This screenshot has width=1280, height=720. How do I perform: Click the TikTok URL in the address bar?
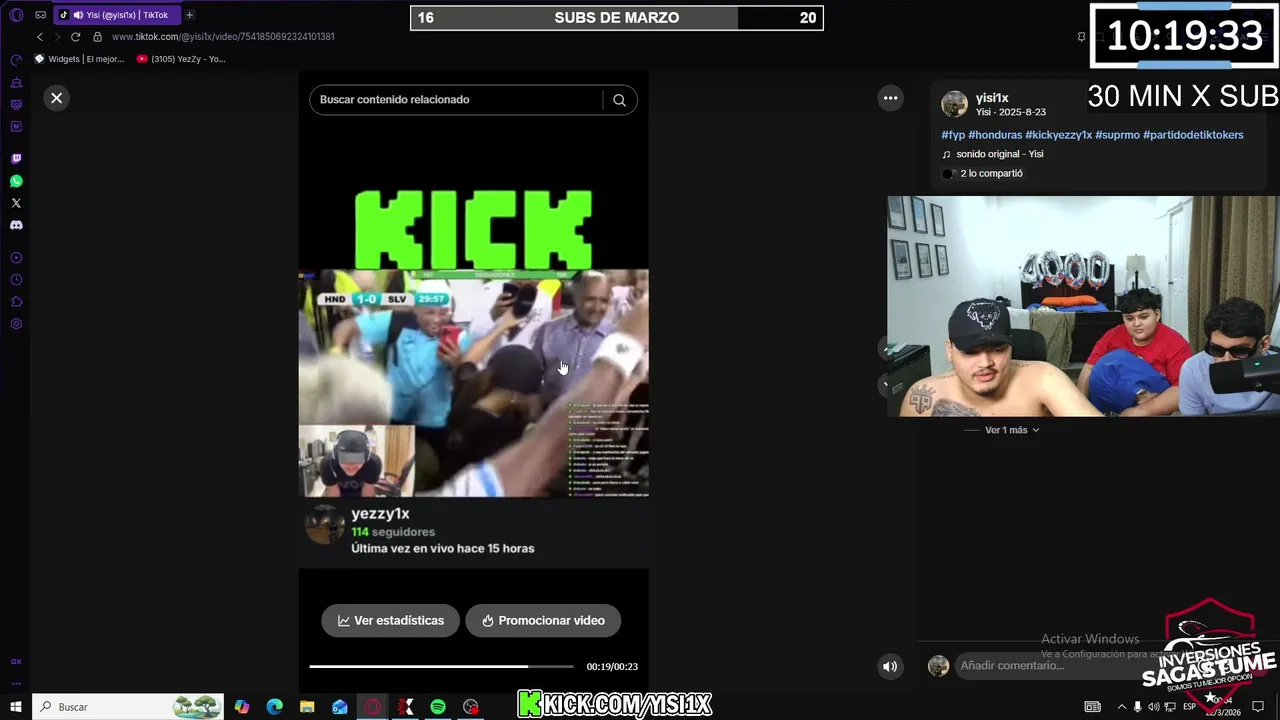tap(223, 37)
